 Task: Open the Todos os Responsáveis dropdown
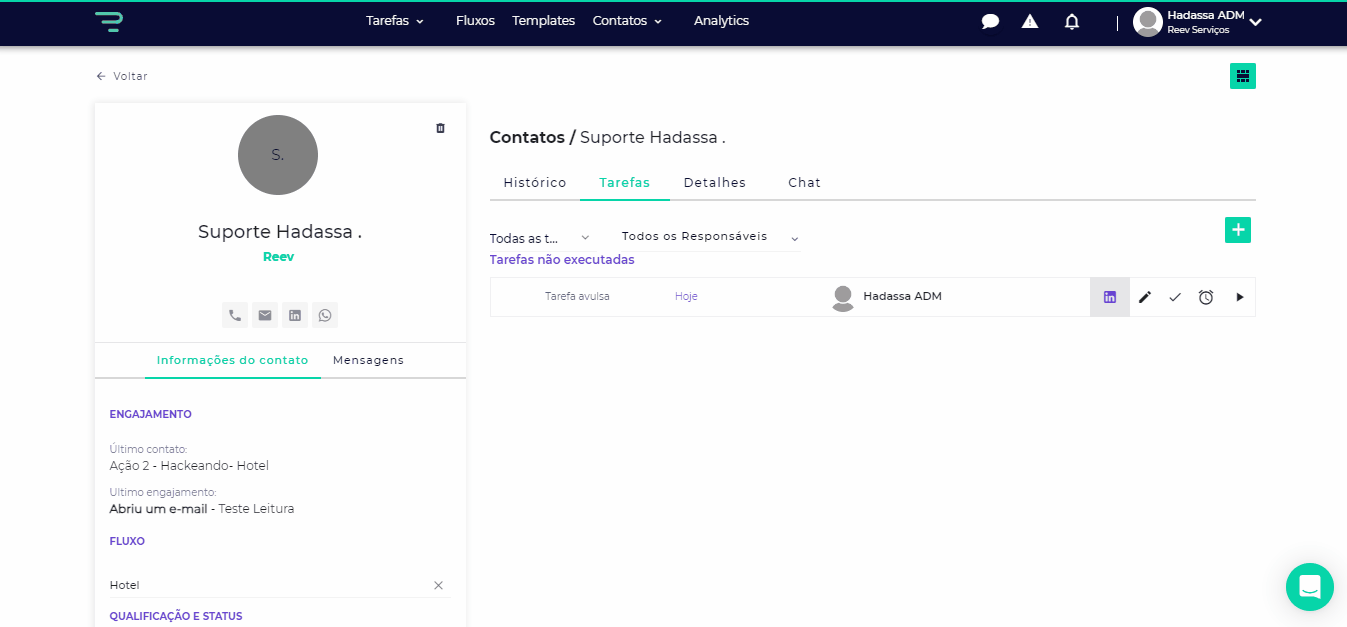coord(709,237)
